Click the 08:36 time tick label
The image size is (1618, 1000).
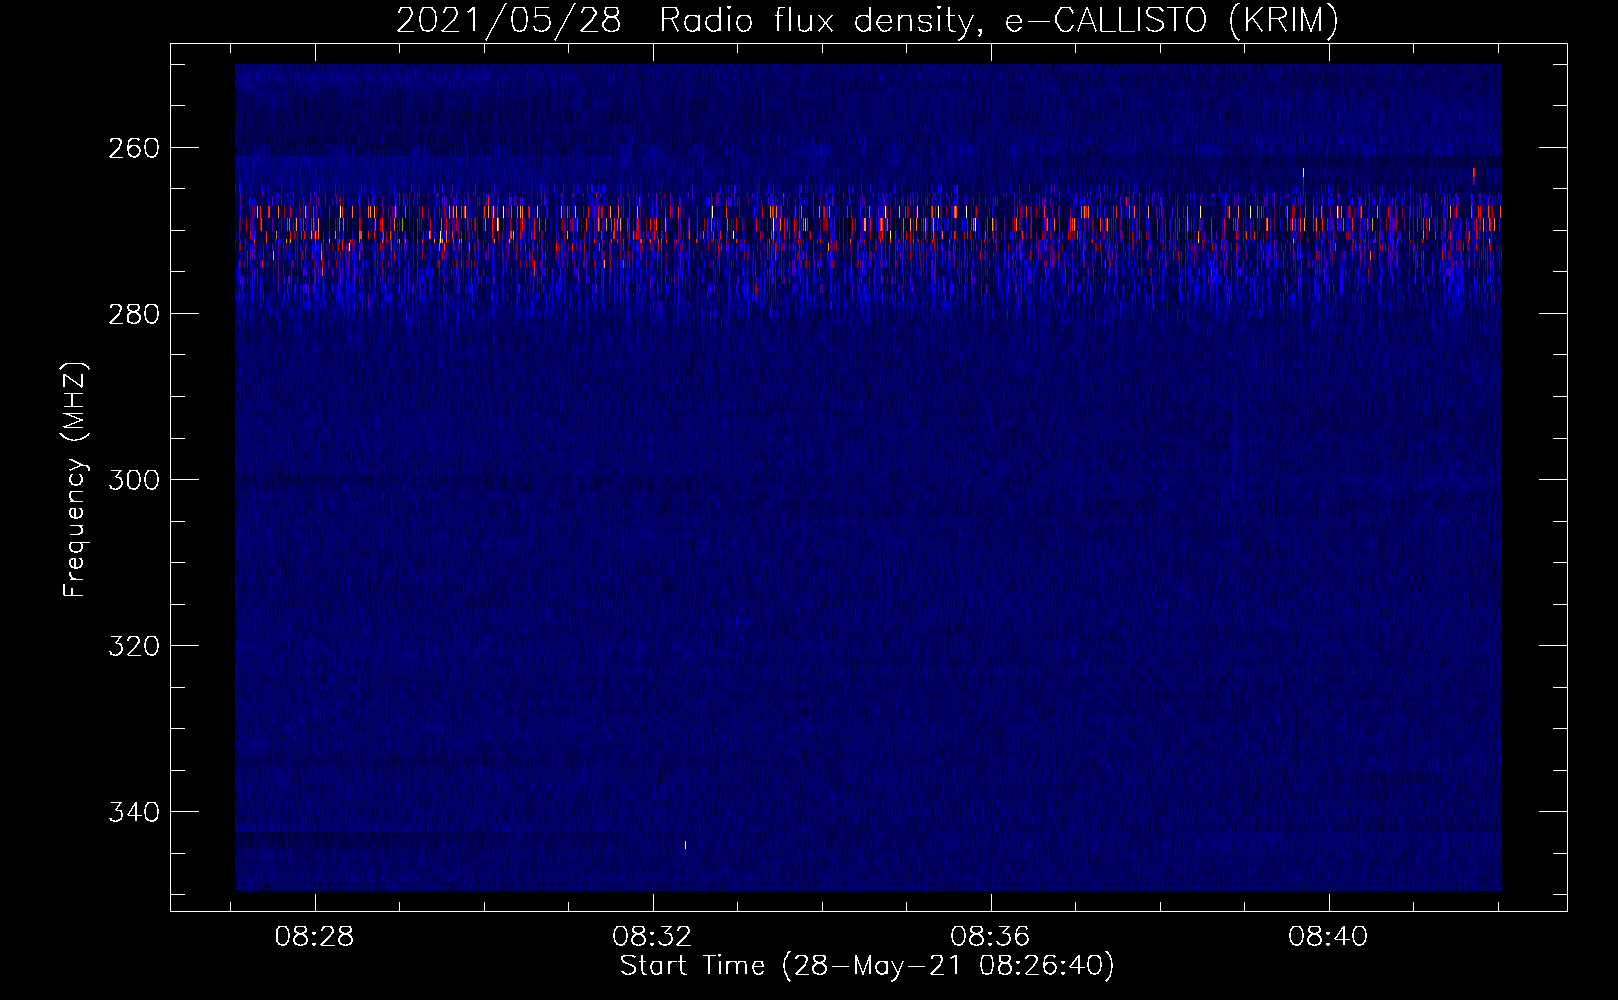click(x=990, y=937)
